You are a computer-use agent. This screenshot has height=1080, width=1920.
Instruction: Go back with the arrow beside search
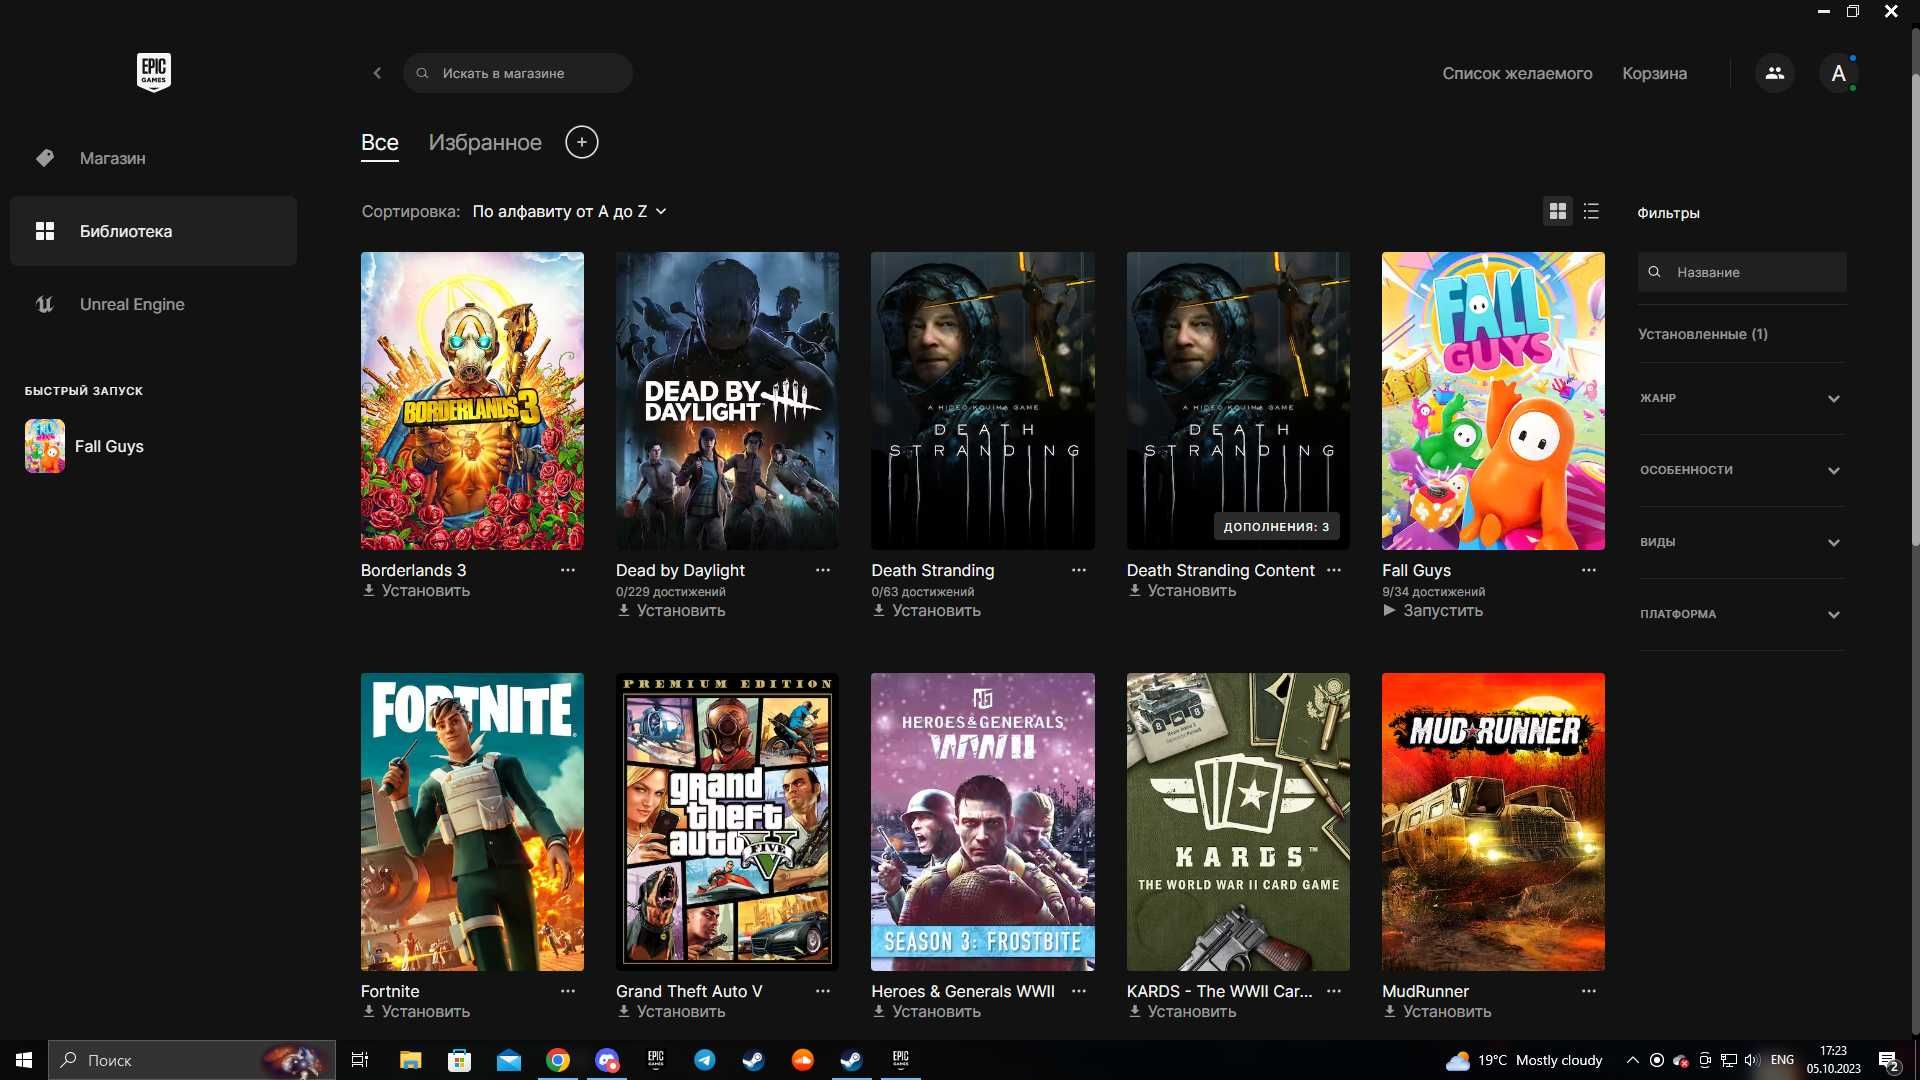pyautogui.click(x=377, y=73)
